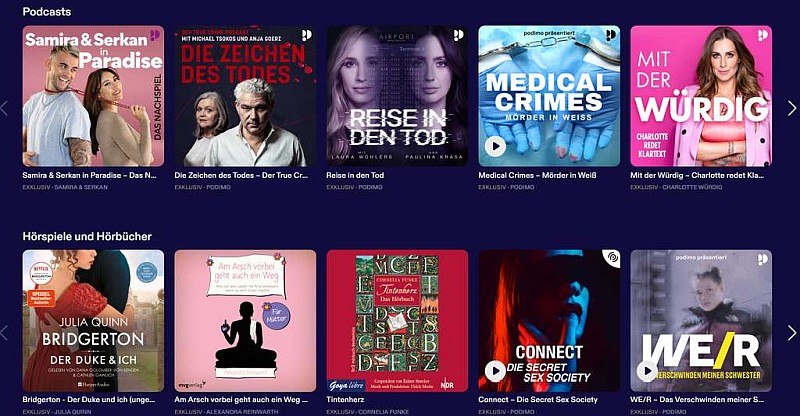Open the Tintenherz audiobook cover

tap(397, 321)
